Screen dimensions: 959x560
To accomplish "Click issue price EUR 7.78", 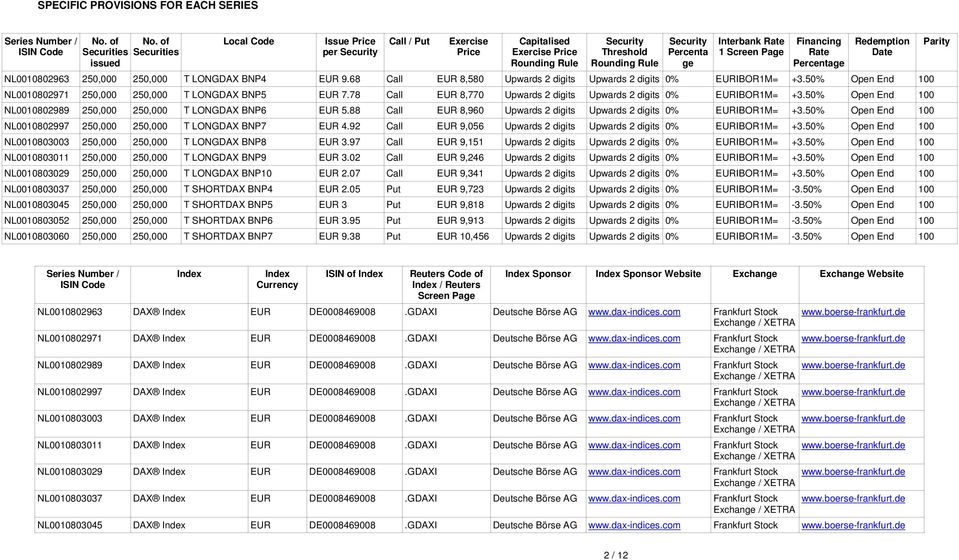I will 339,95.
